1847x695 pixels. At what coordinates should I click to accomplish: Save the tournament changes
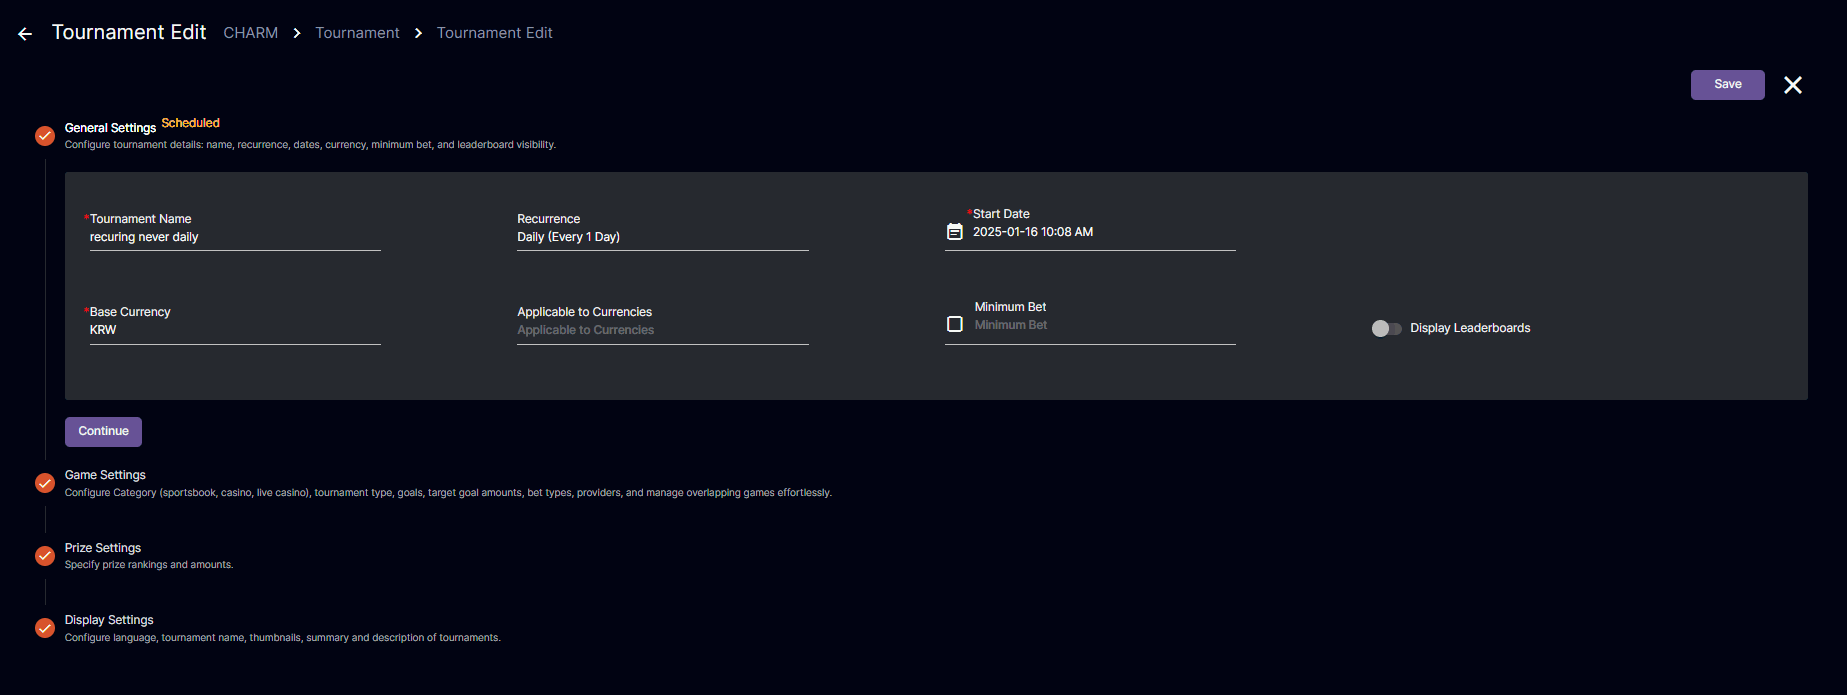click(1727, 85)
